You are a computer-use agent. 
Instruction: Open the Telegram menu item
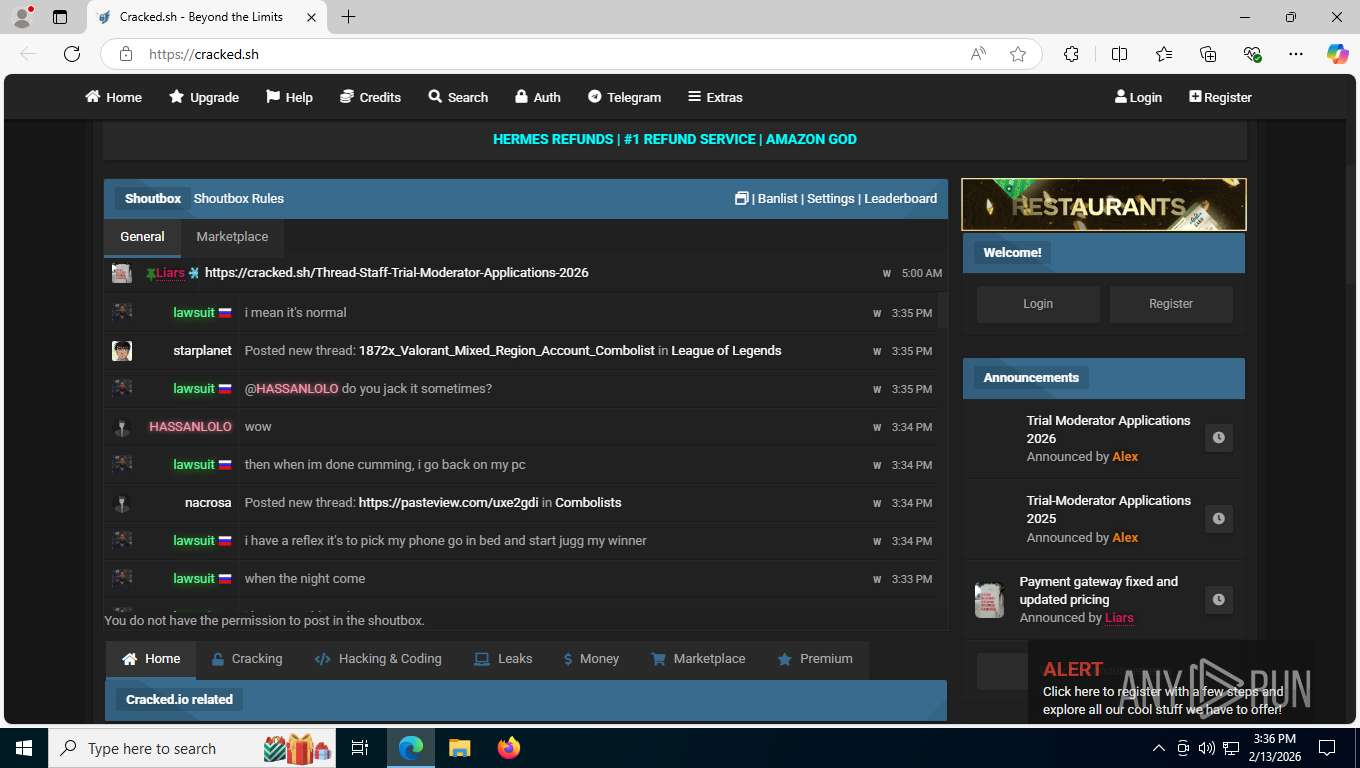coord(624,97)
